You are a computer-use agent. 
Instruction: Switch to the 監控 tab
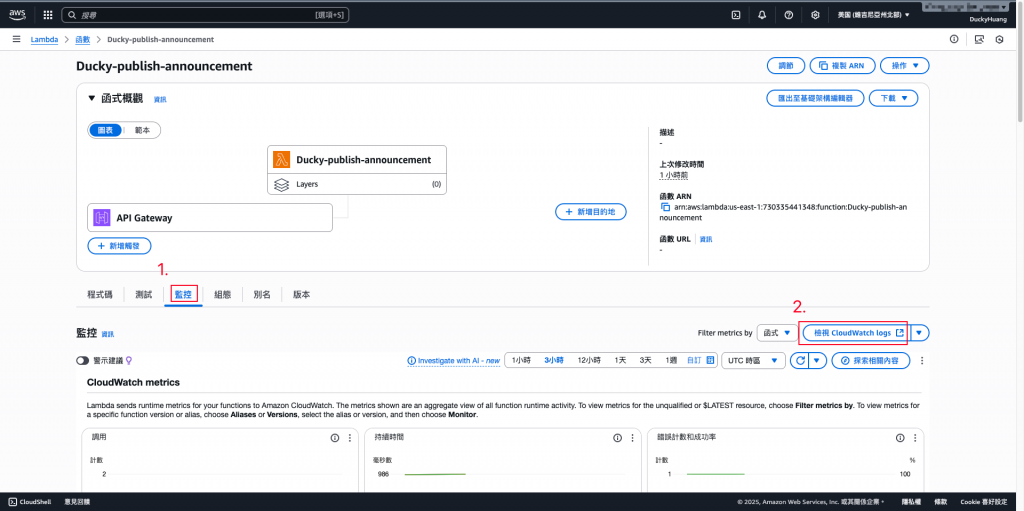click(x=183, y=295)
